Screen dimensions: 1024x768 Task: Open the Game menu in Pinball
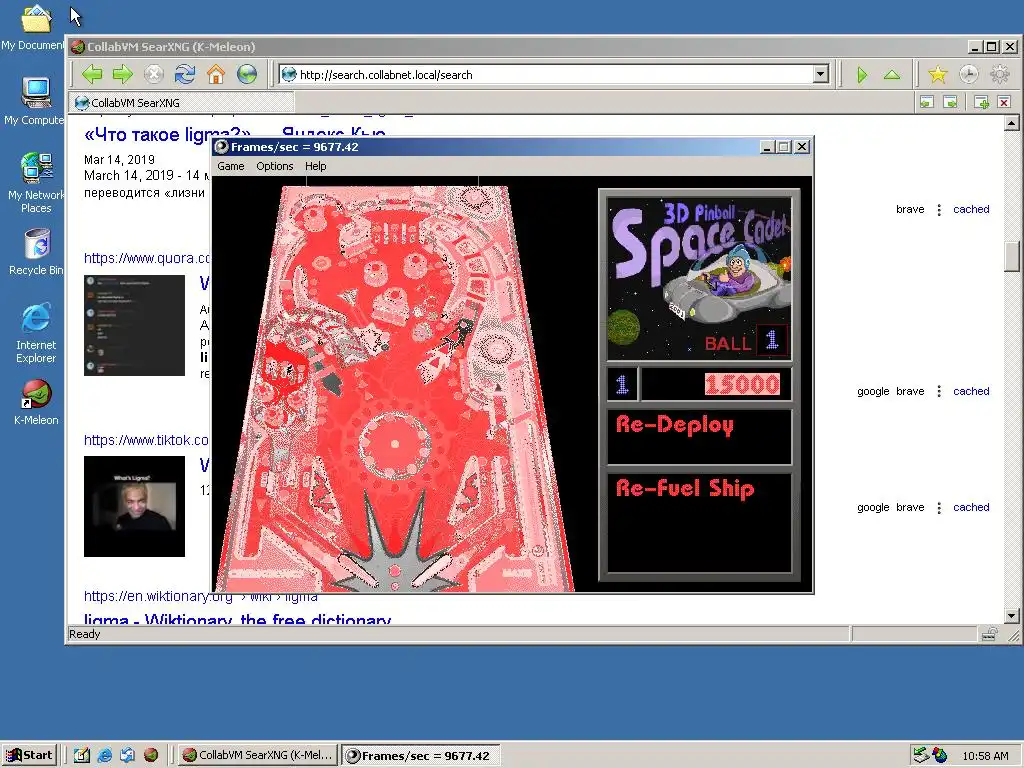pyautogui.click(x=231, y=166)
